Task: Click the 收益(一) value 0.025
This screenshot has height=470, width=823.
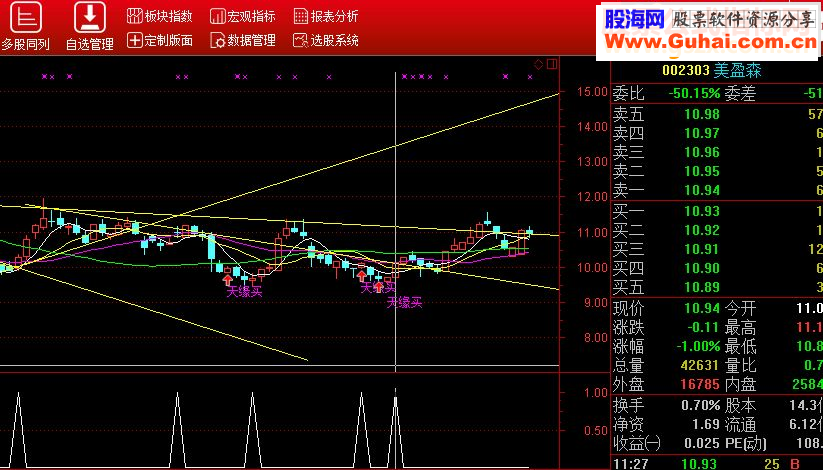Action: tap(702, 444)
